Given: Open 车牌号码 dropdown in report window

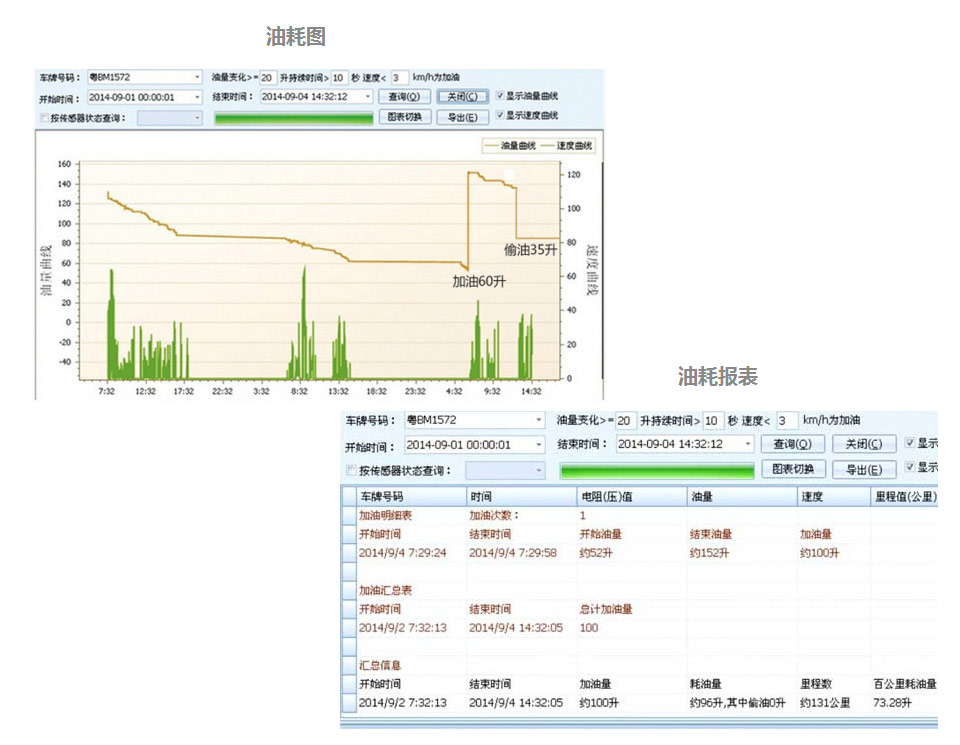Looking at the screenshot, I should pos(539,421).
